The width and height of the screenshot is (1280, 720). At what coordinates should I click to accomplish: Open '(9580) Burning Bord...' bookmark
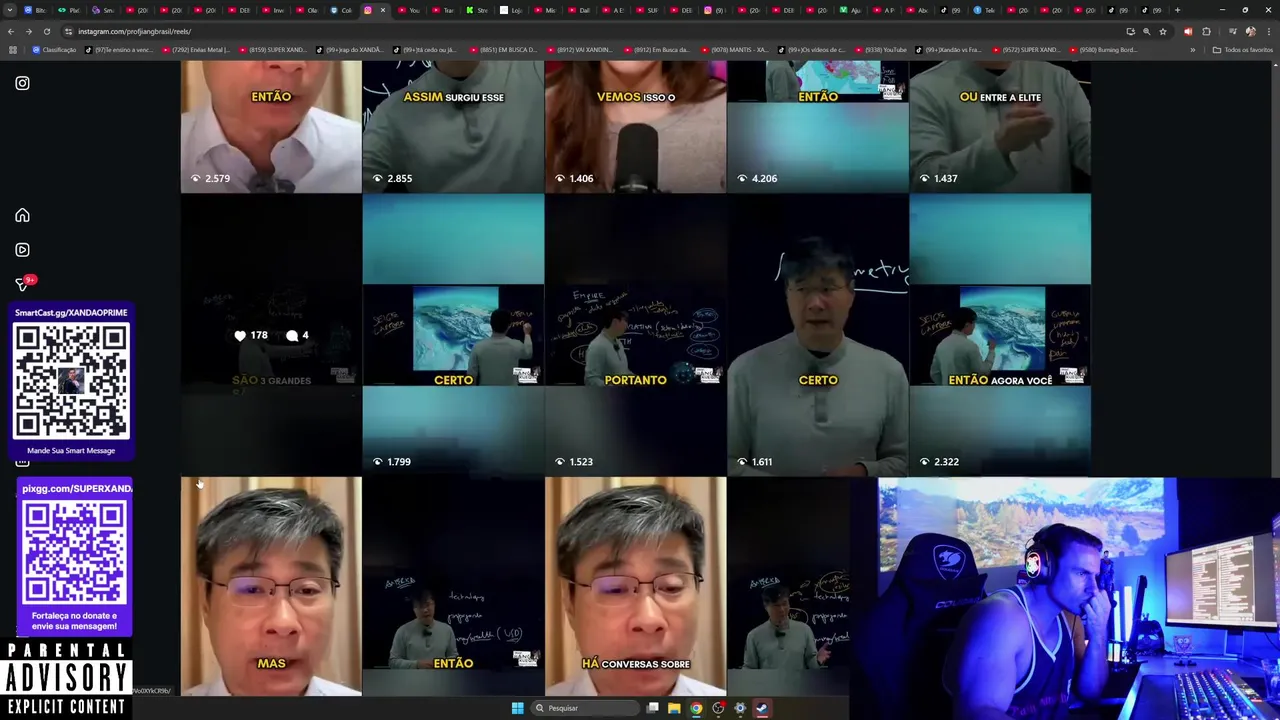coord(1103,50)
